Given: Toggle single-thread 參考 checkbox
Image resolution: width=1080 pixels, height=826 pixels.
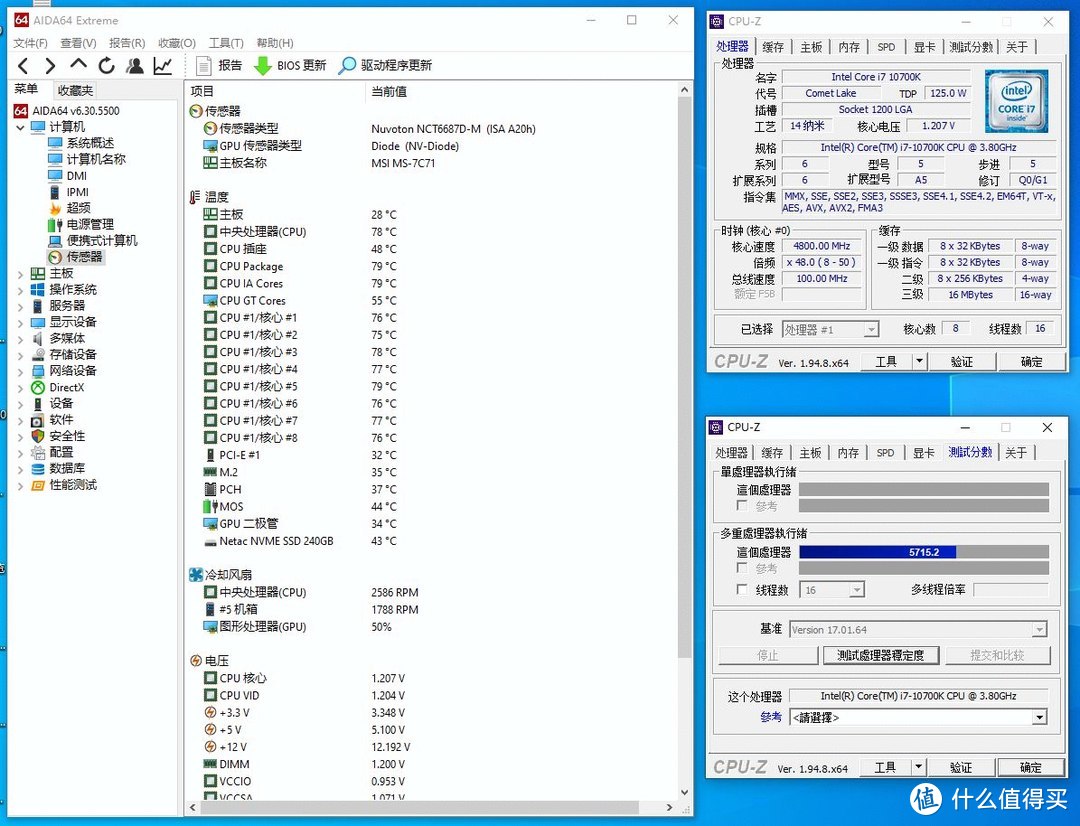Looking at the screenshot, I should (742, 506).
